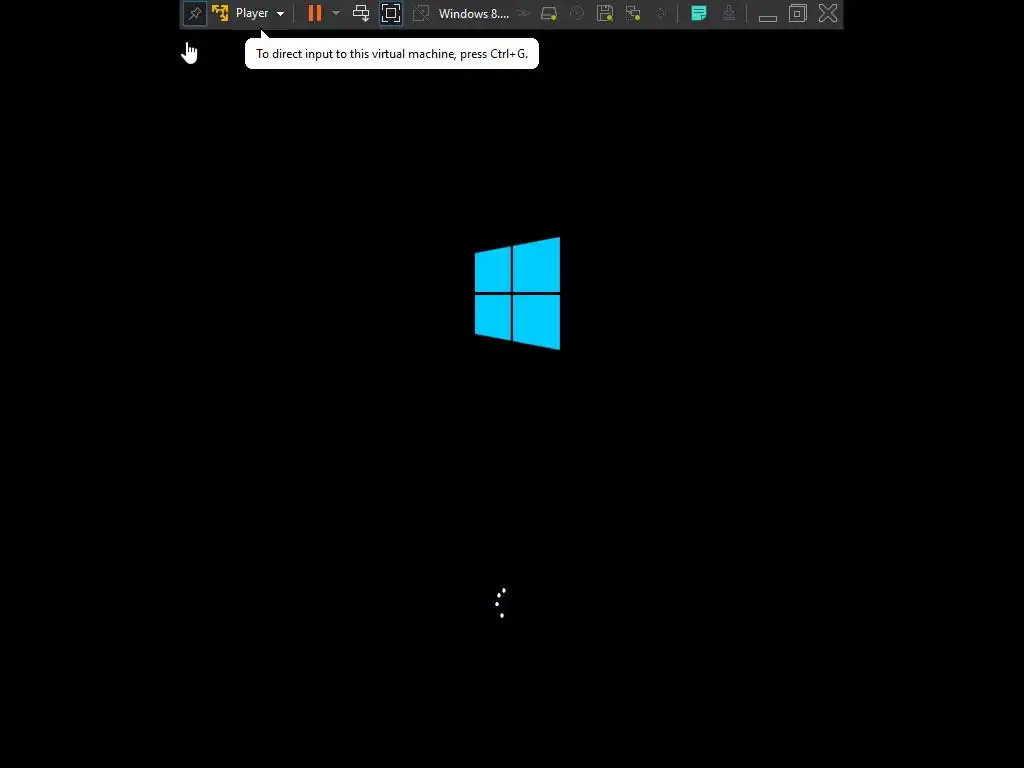Send Ctrl+Alt+Del to the virtual machine
Screen dimensions: 1024x768
361,13
